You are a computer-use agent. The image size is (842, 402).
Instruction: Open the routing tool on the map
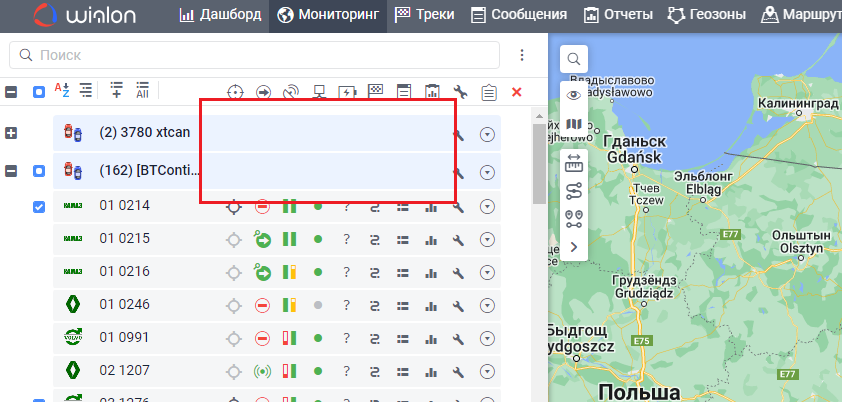(x=574, y=188)
